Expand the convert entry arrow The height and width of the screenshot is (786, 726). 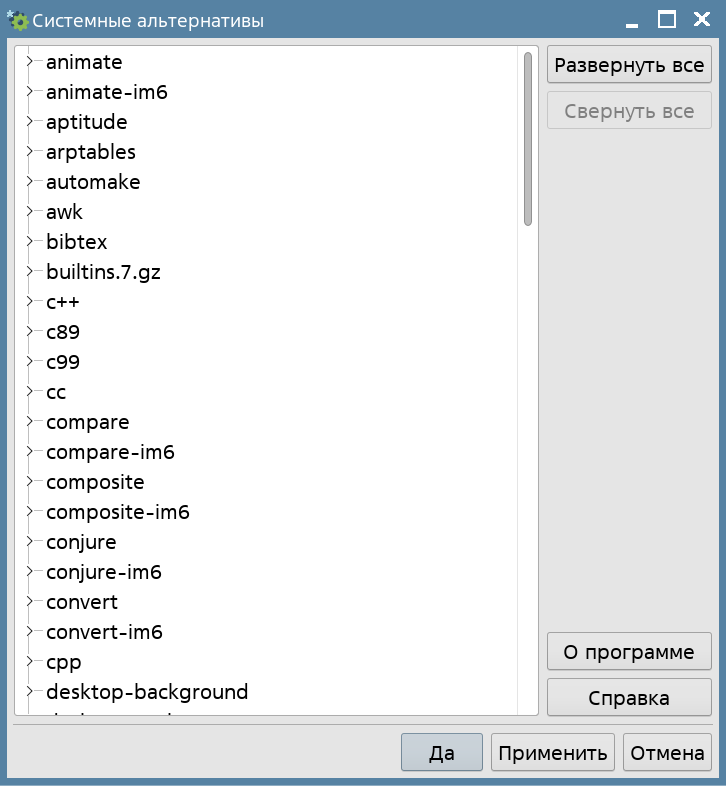30,602
